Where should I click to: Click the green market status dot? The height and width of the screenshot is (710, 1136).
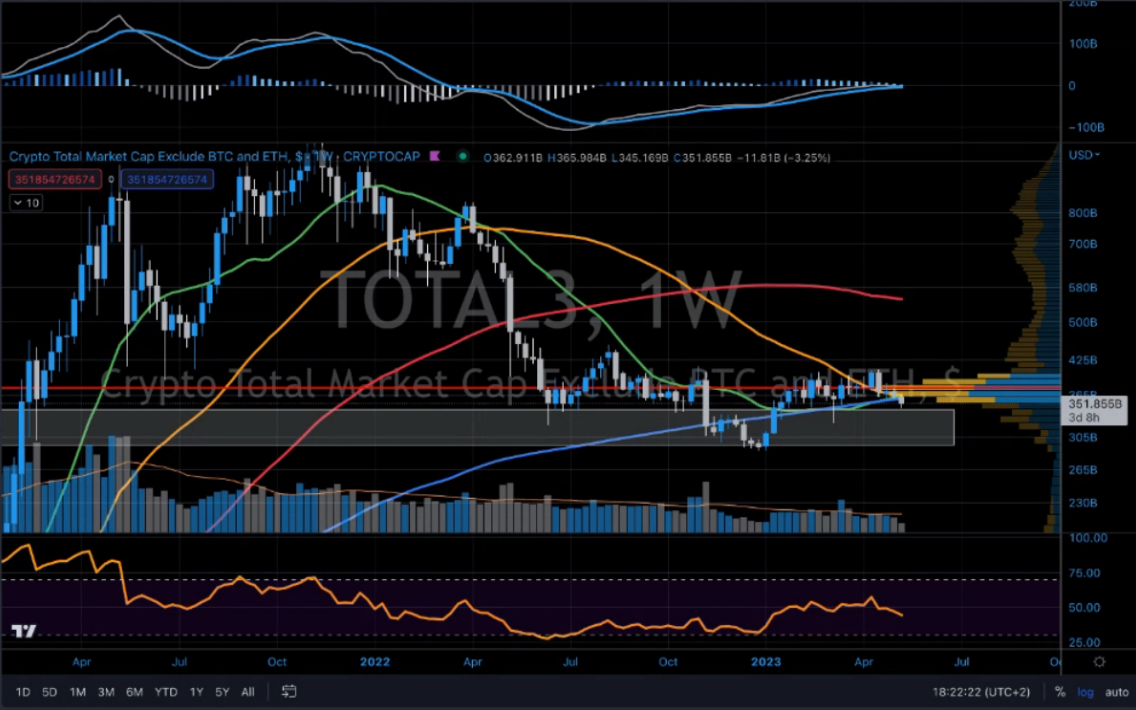point(462,157)
